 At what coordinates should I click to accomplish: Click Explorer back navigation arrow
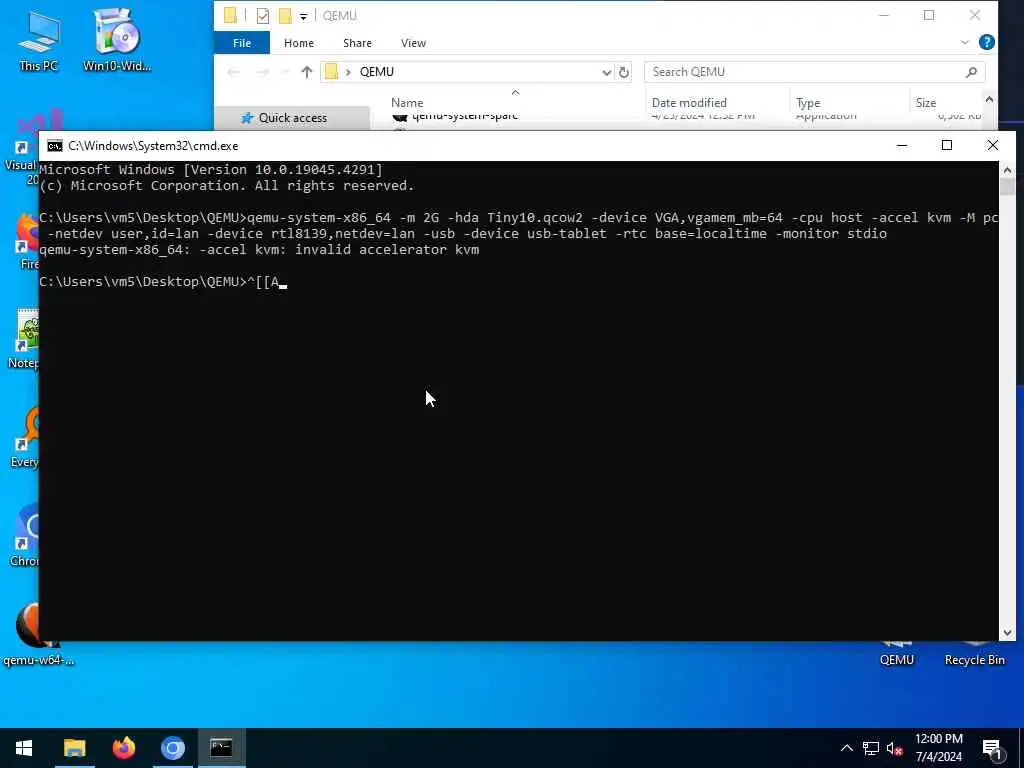[x=234, y=72]
